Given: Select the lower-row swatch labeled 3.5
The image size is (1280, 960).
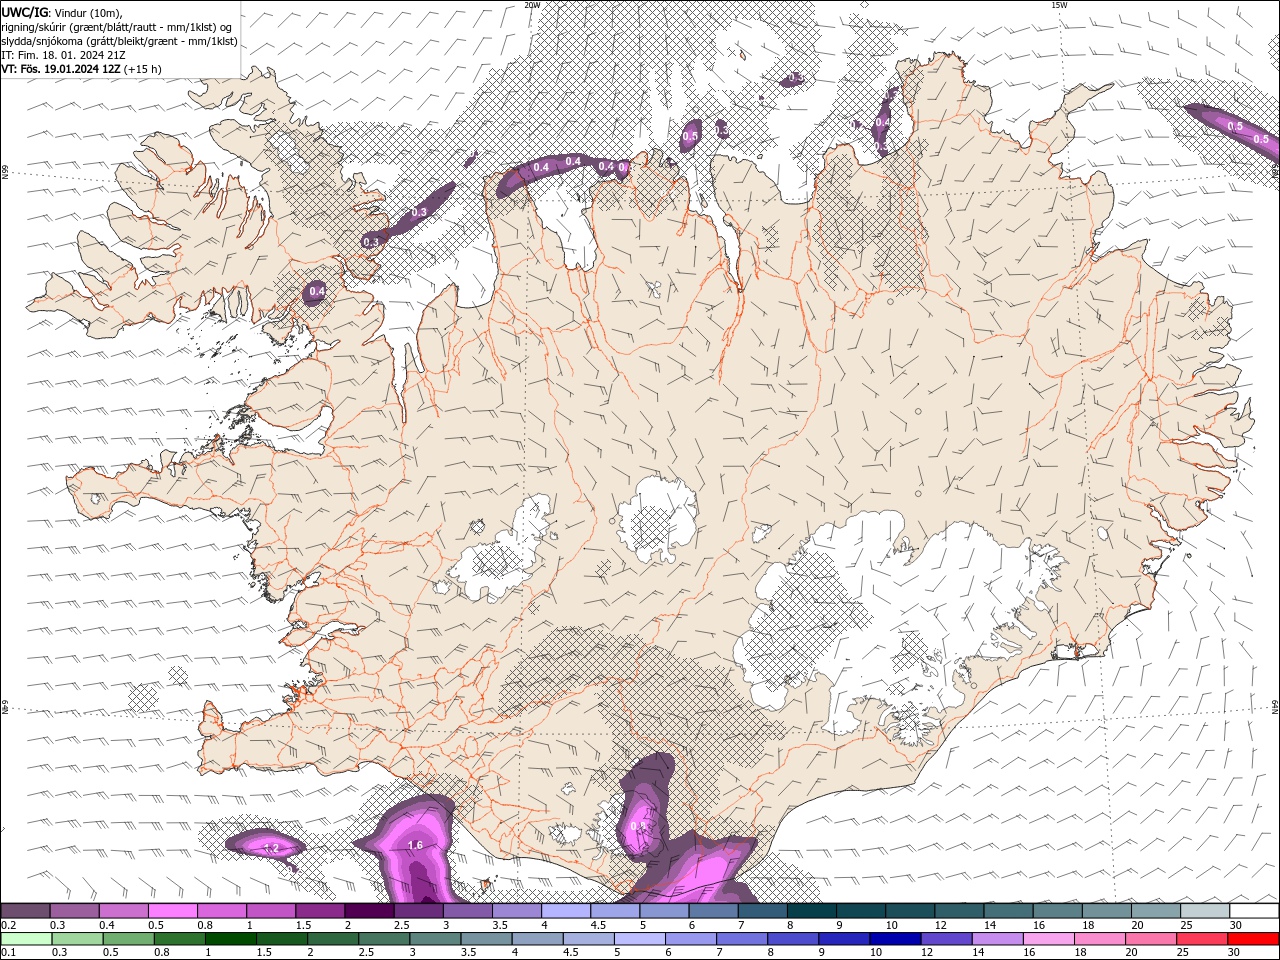Looking at the screenshot, I should point(486,939).
